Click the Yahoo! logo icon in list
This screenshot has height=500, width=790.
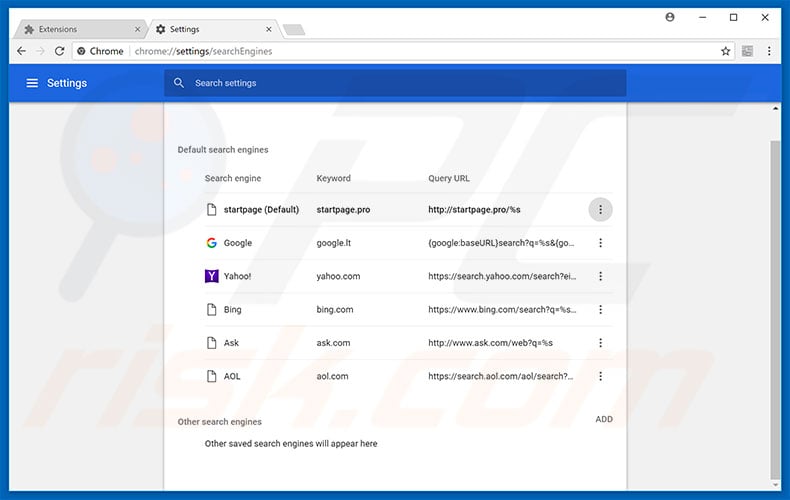tap(211, 276)
